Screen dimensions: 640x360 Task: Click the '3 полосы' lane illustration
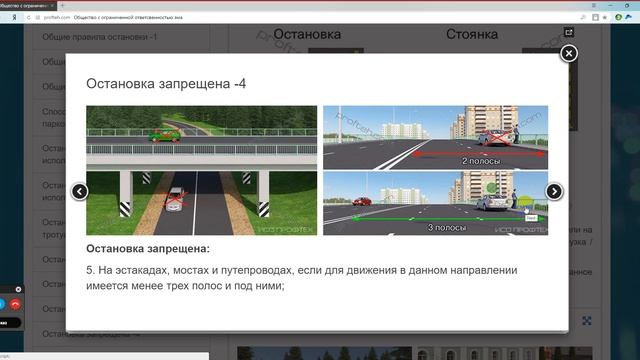tap(436, 203)
